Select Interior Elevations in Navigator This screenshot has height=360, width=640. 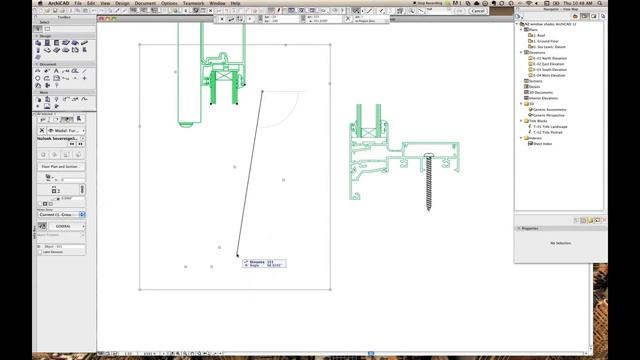(541, 98)
